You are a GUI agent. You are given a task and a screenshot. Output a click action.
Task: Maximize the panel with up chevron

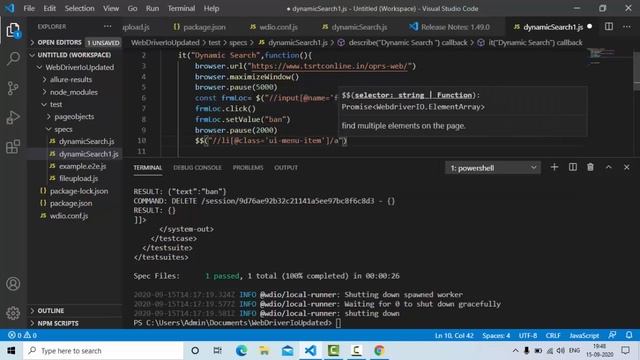609,167
